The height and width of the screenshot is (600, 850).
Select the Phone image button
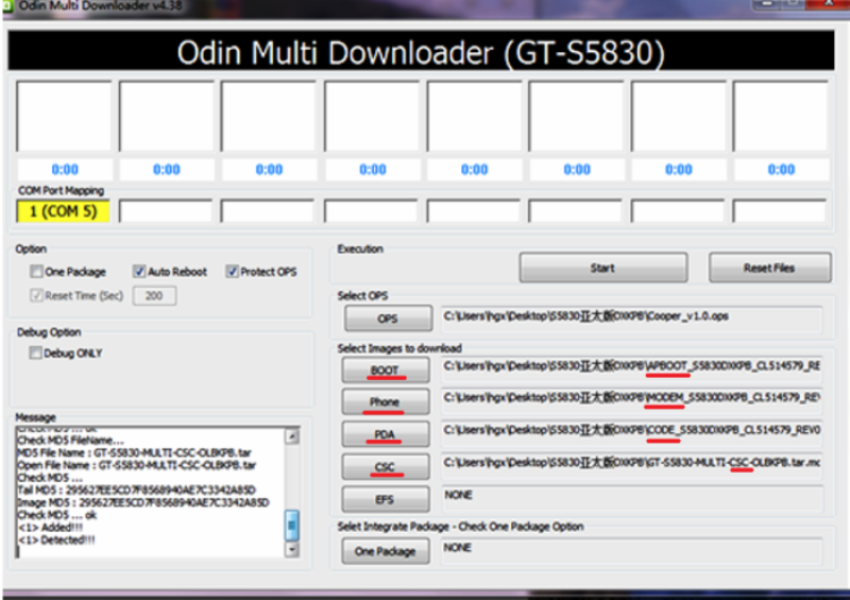point(385,402)
